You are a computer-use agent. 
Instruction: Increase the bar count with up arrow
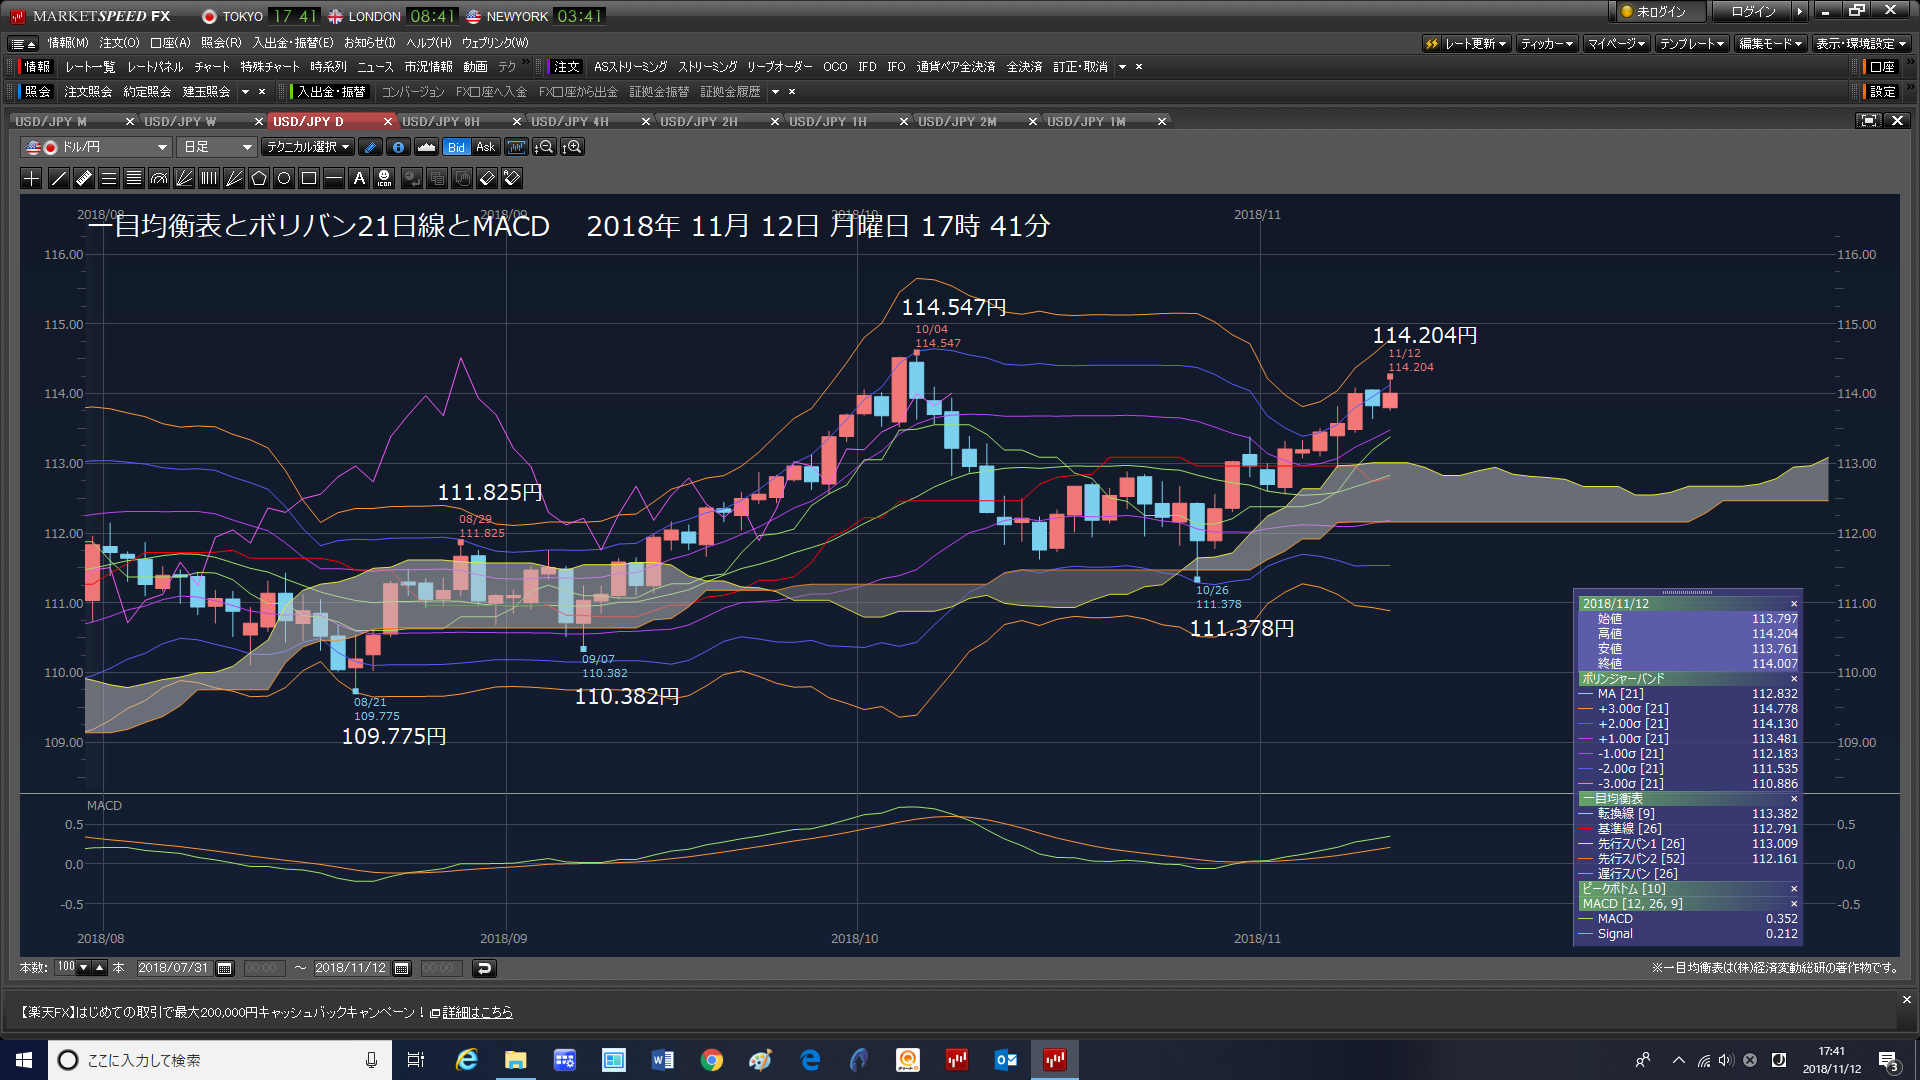point(100,968)
